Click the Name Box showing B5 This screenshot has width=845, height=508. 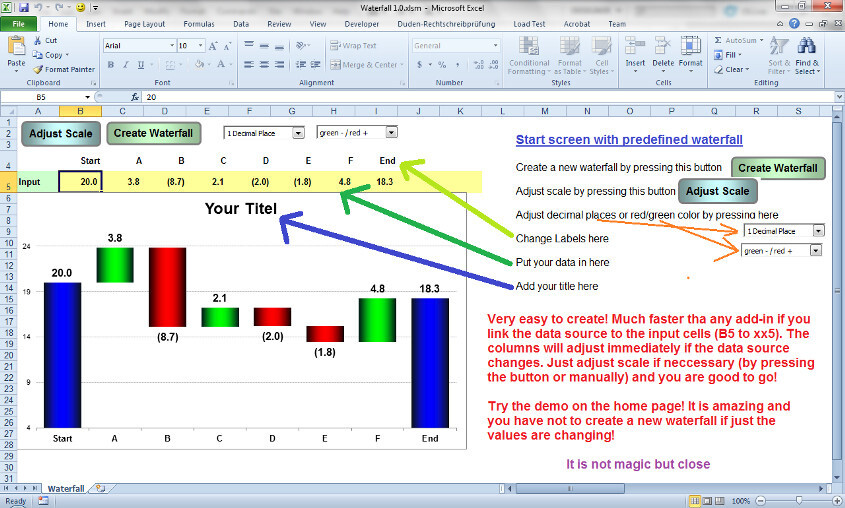(42, 97)
